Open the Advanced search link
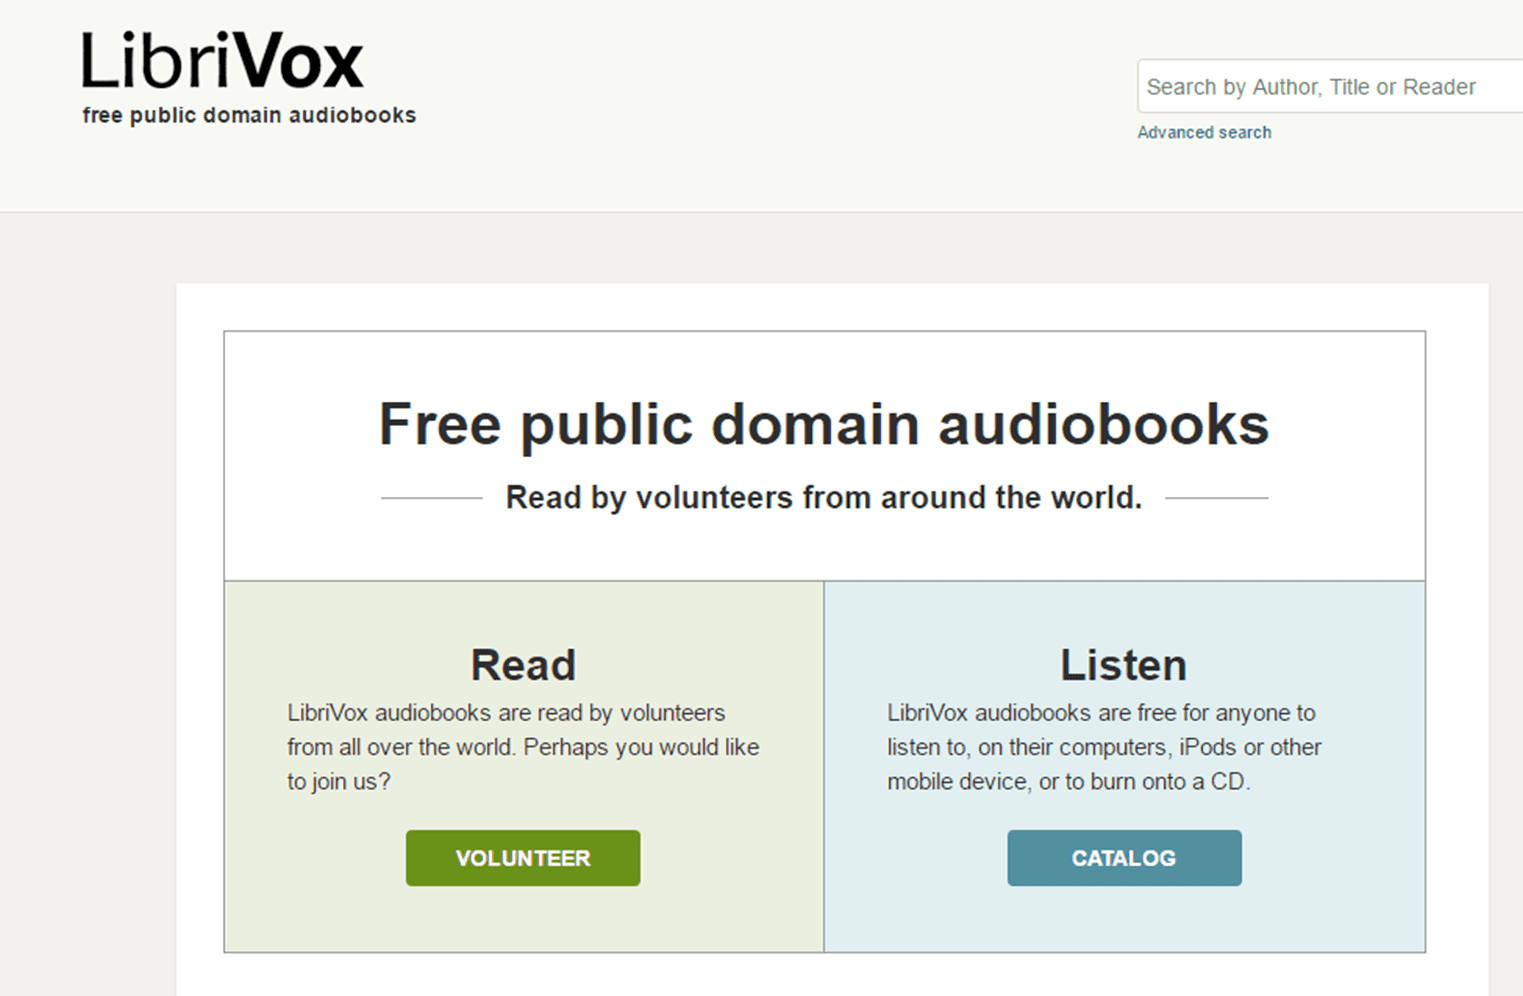The height and width of the screenshot is (996, 1523). tap(1204, 132)
